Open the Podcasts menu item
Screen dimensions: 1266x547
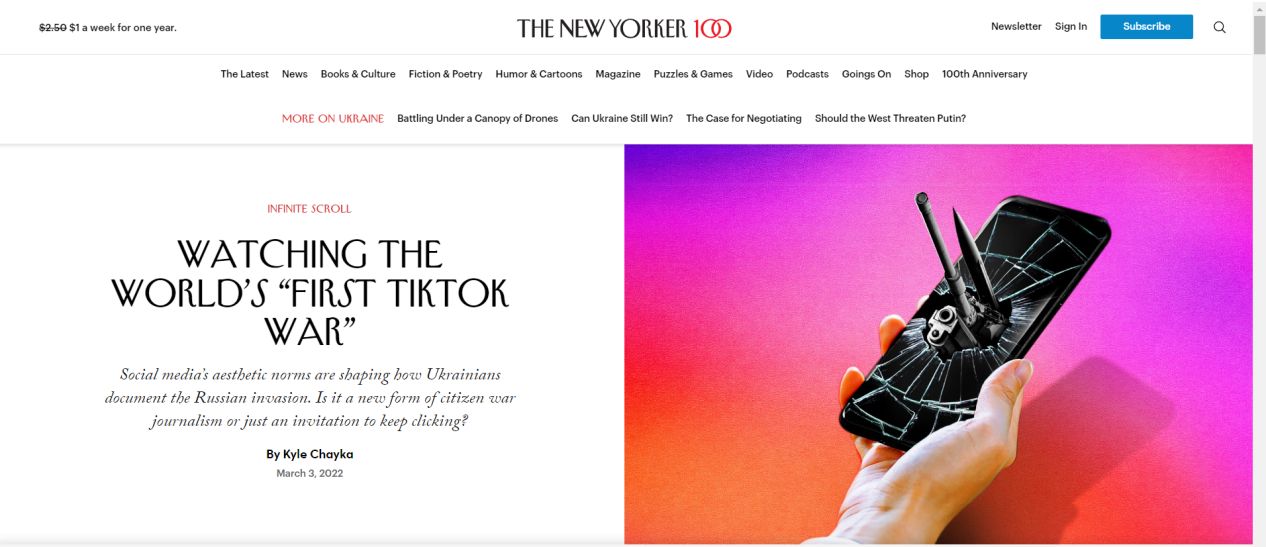807,74
